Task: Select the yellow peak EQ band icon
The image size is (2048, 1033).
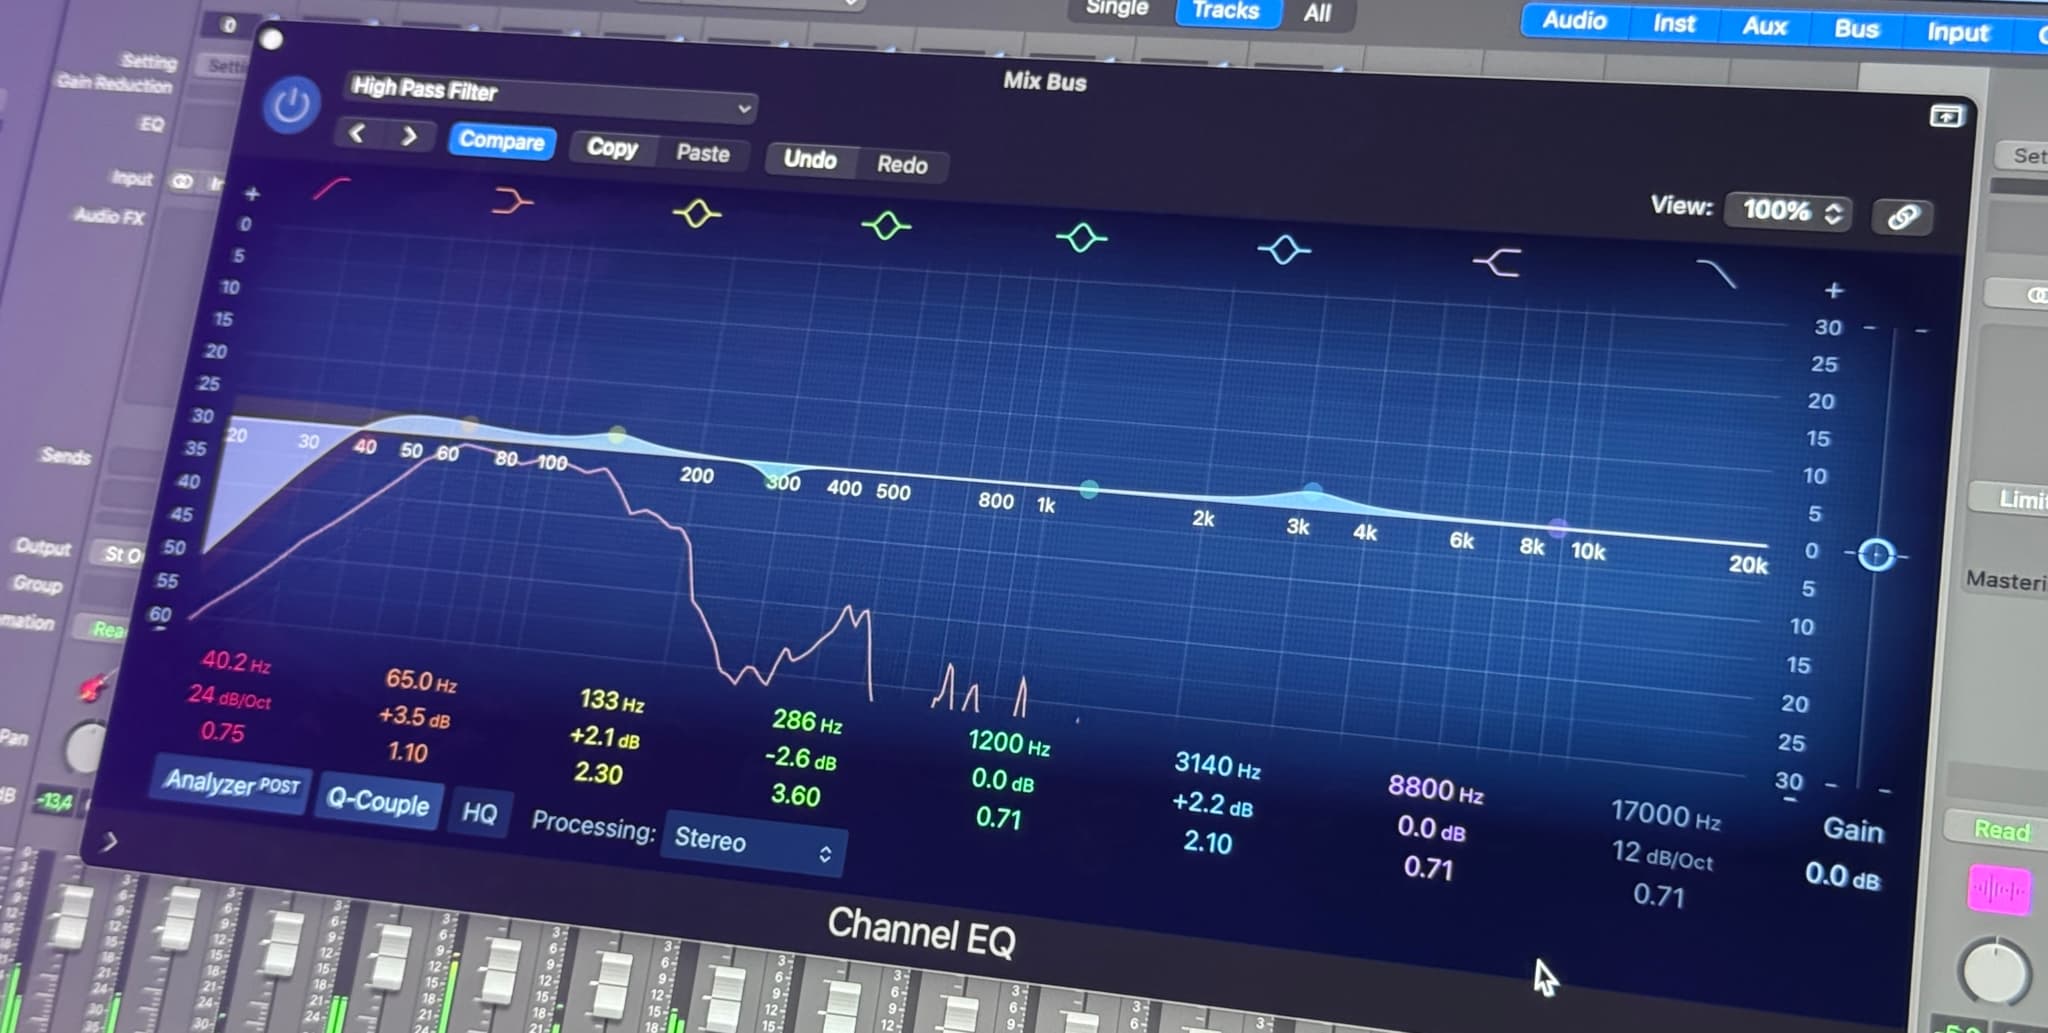Action: pyautogui.click(x=697, y=212)
